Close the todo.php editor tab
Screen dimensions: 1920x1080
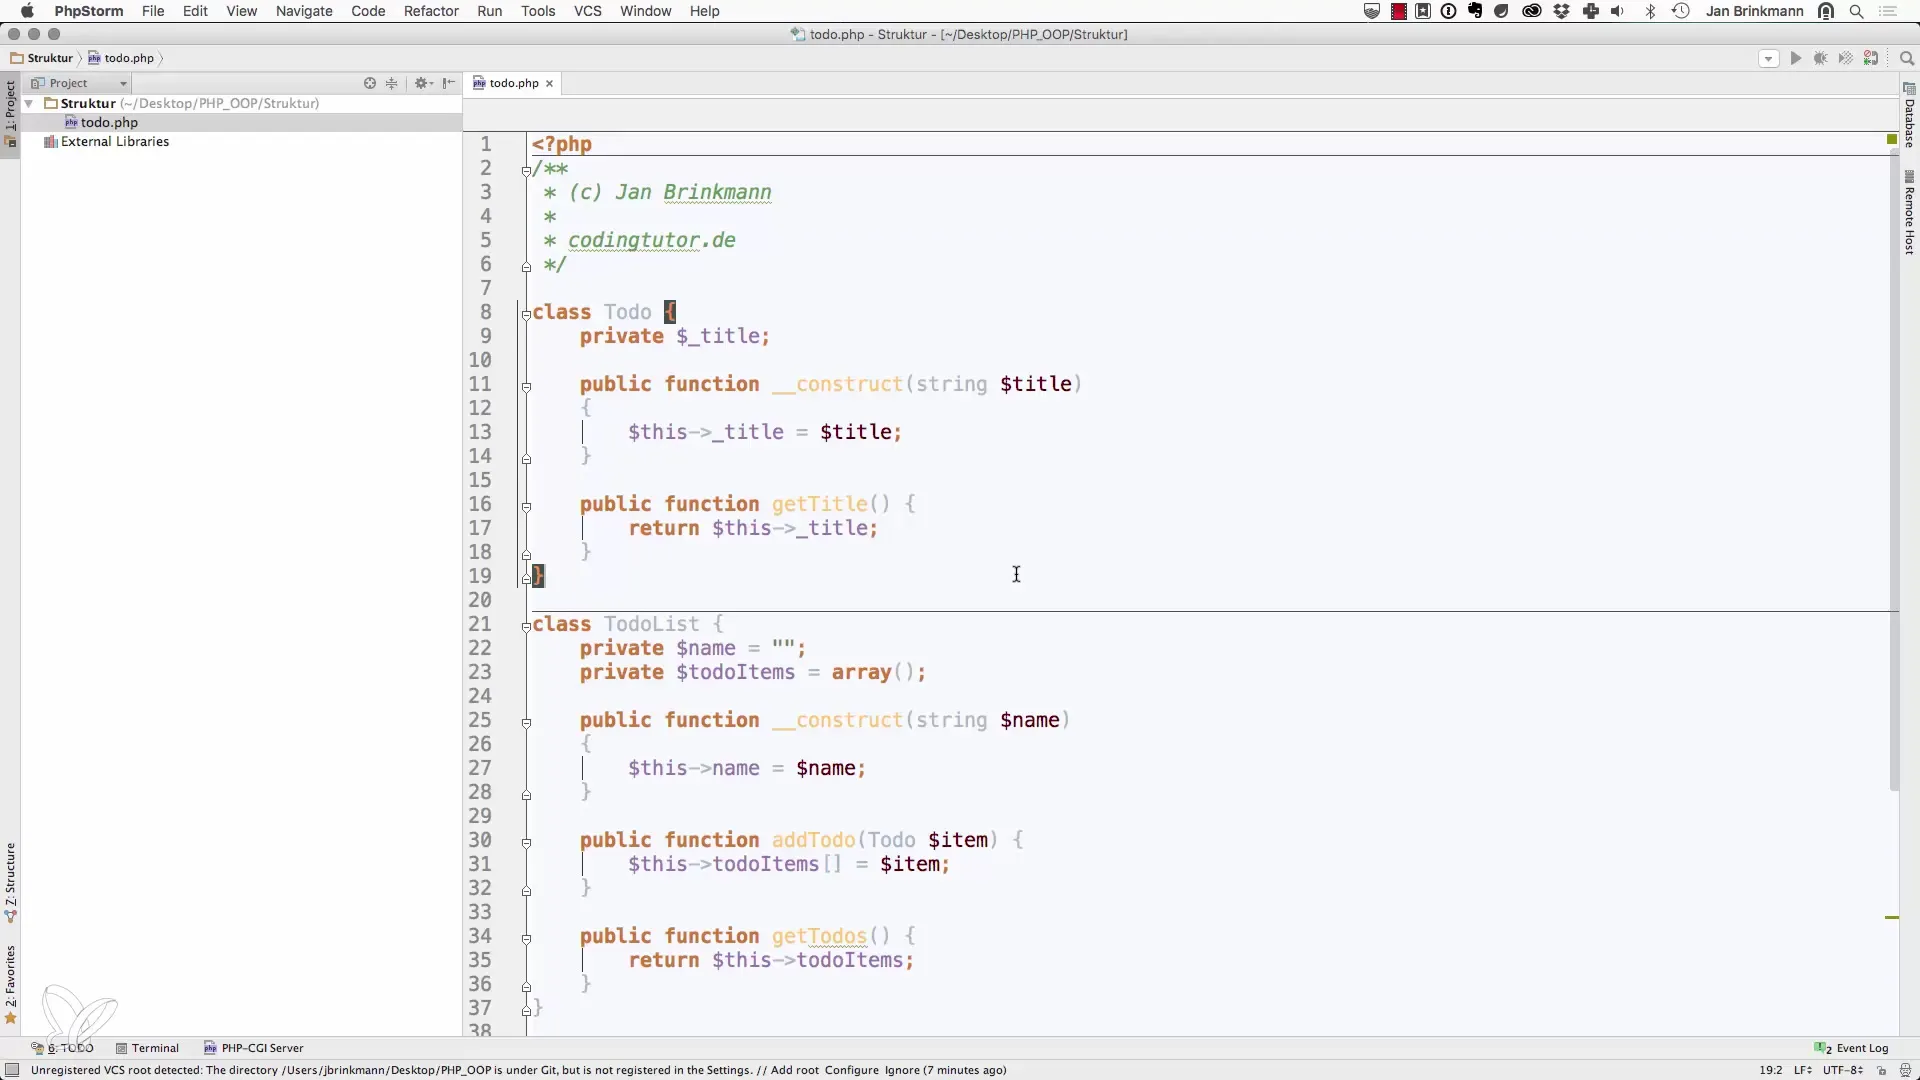point(549,83)
